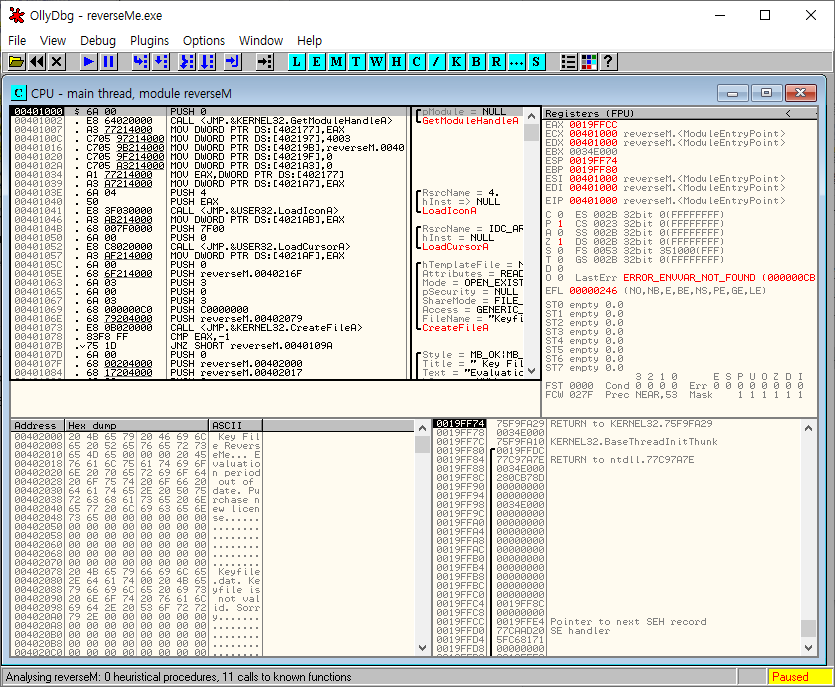This screenshot has width=835, height=687.
Task: Show the References window (R)
Action: (x=496, y=62)
